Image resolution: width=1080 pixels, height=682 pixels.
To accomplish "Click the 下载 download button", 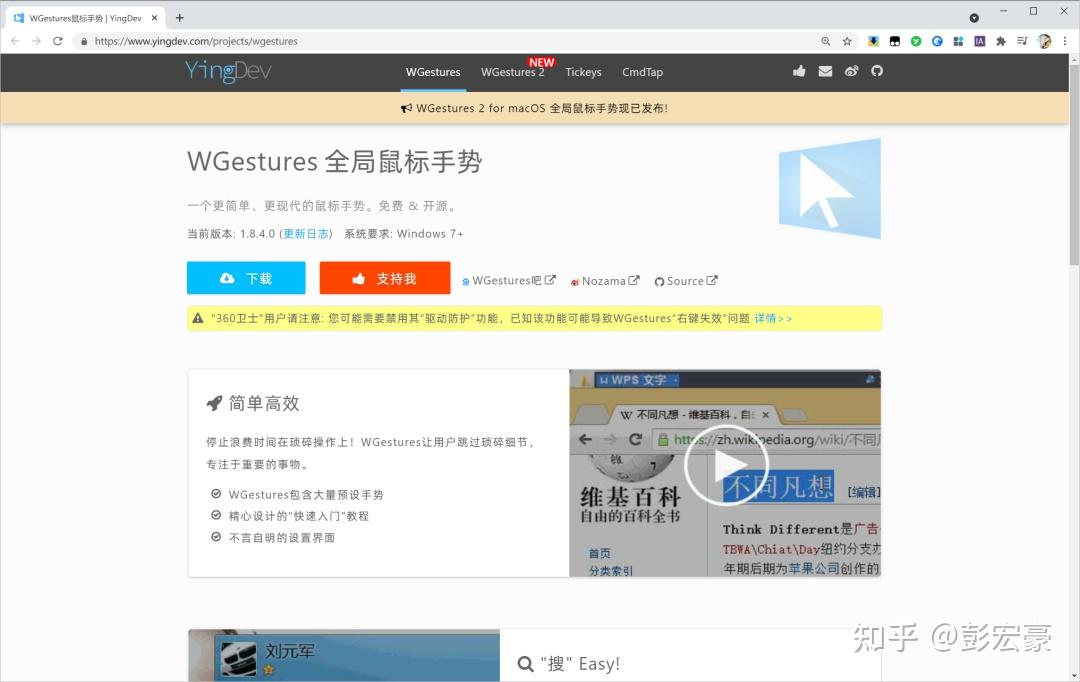I will pyautogui.click(x=245, y=278).
